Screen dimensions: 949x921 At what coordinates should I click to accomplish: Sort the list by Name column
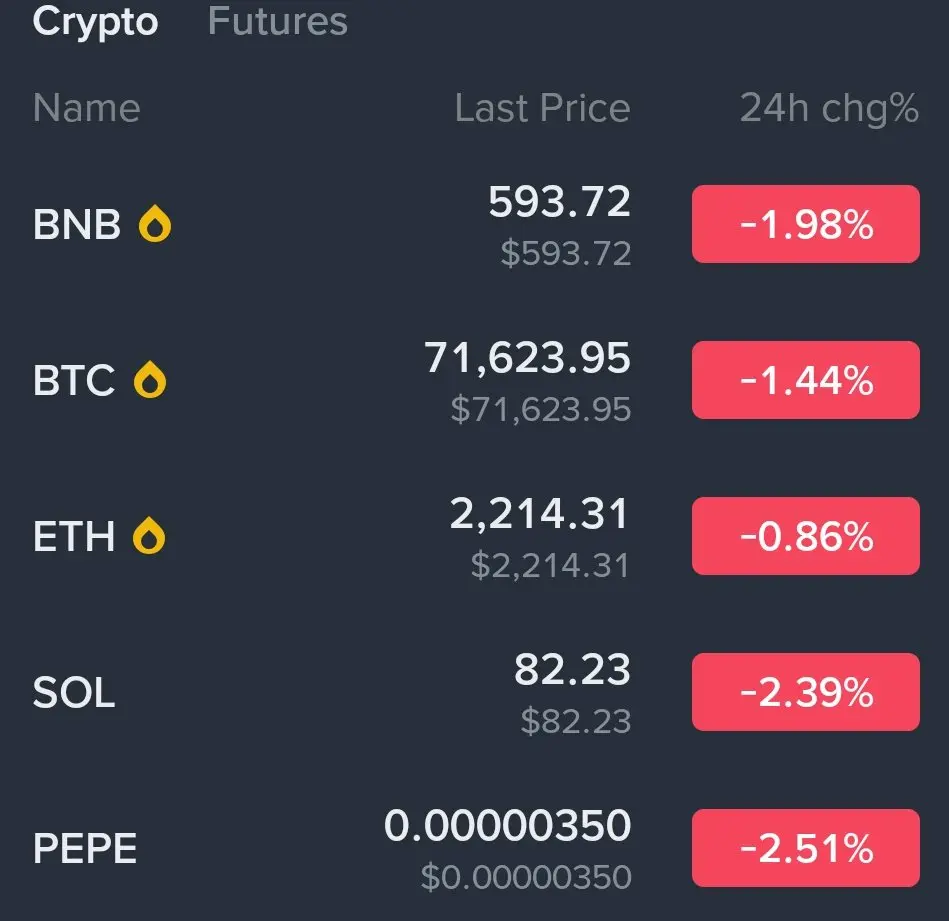pyautogui.click(x=86, y=108)
